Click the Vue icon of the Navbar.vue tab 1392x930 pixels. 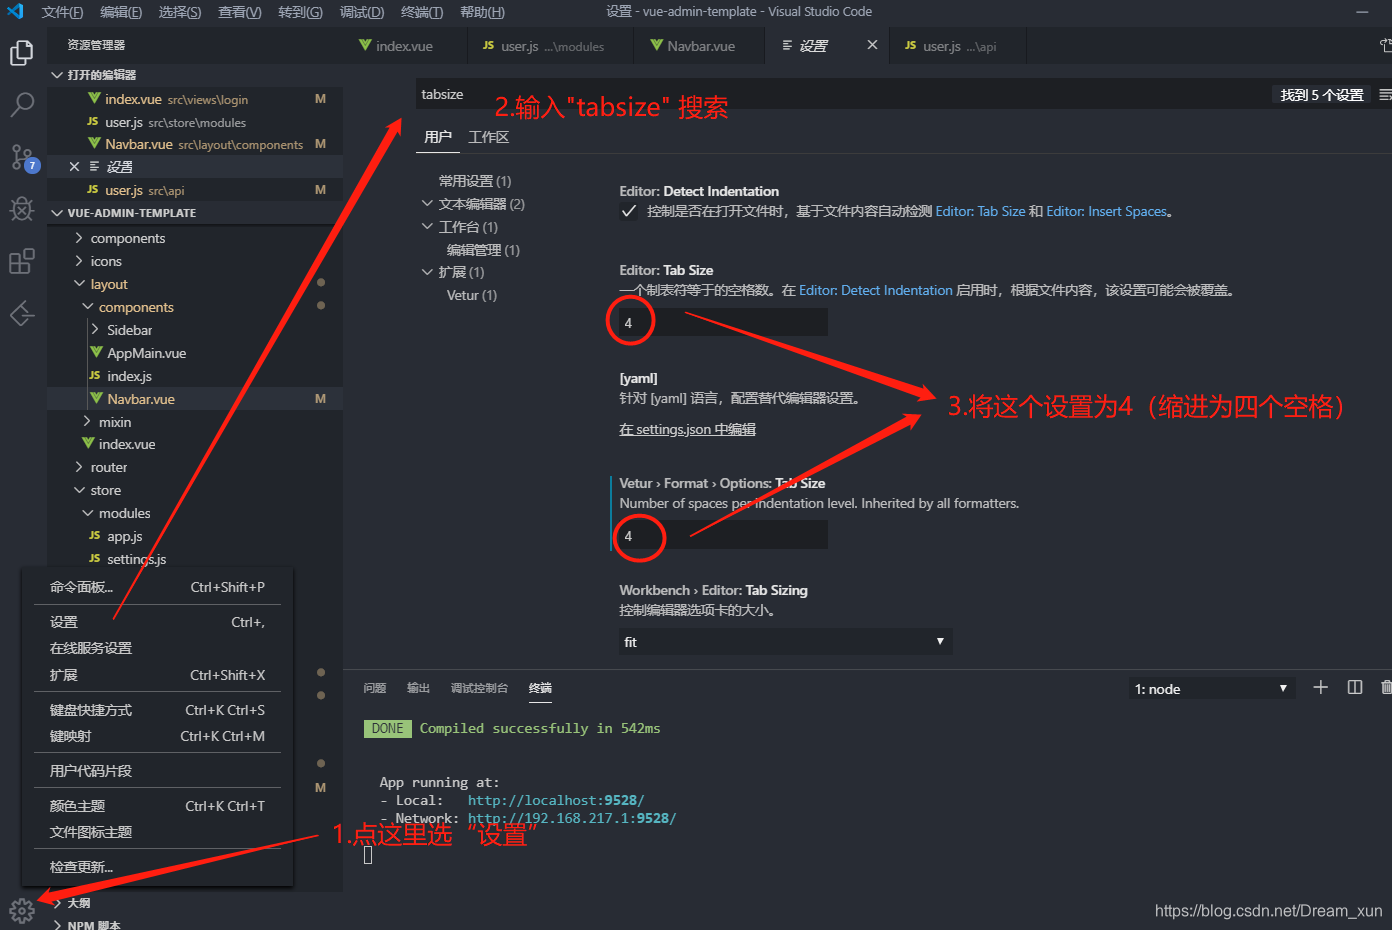(657, 45)
